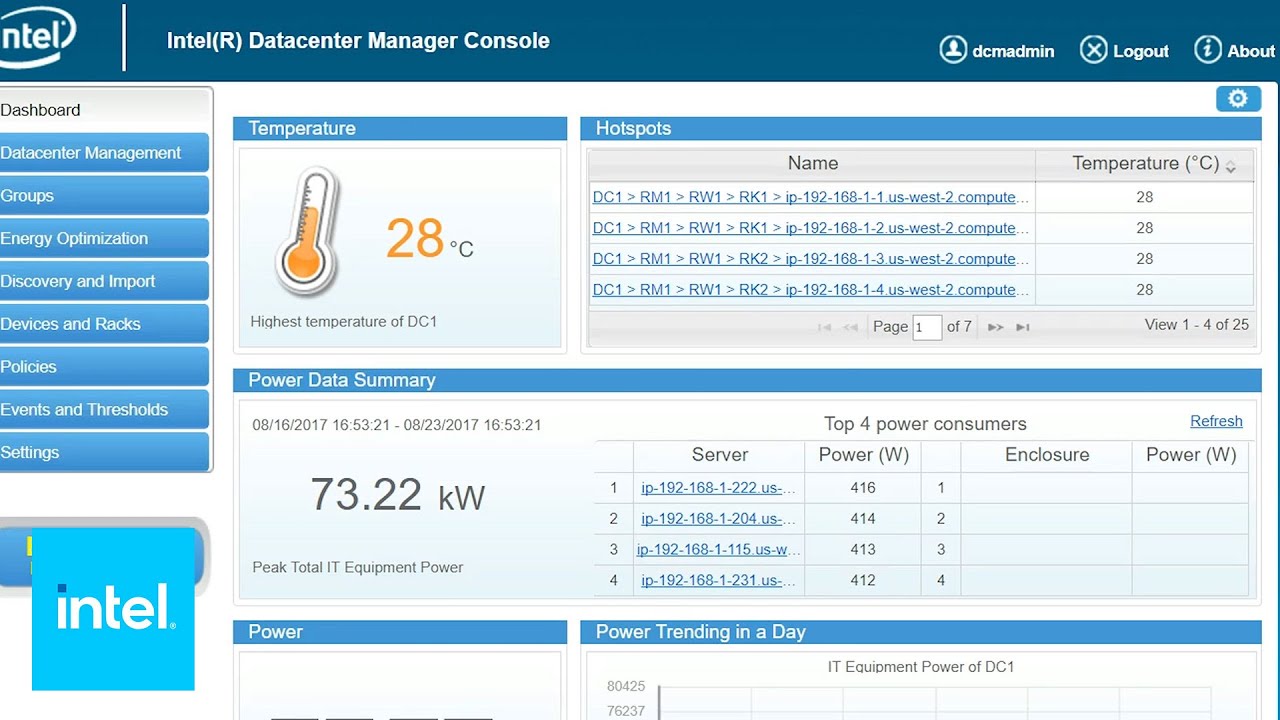Open hotspot link ip-192-168-1-1
1280x720 pixels.
[x=810, y=197]
